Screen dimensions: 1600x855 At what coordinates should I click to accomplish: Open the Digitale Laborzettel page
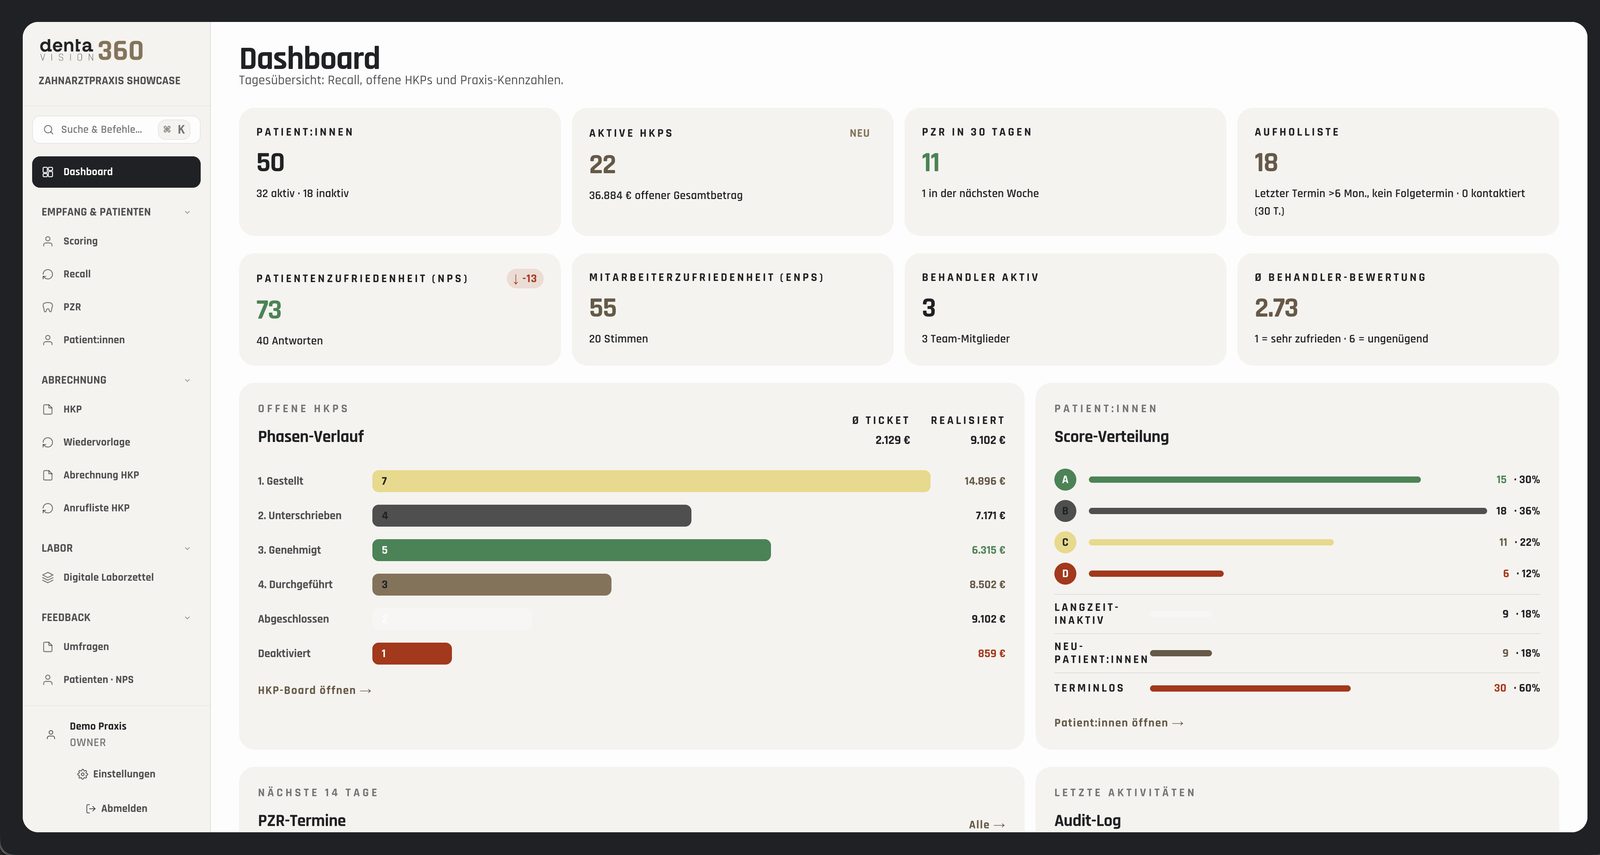click(116, 577)
